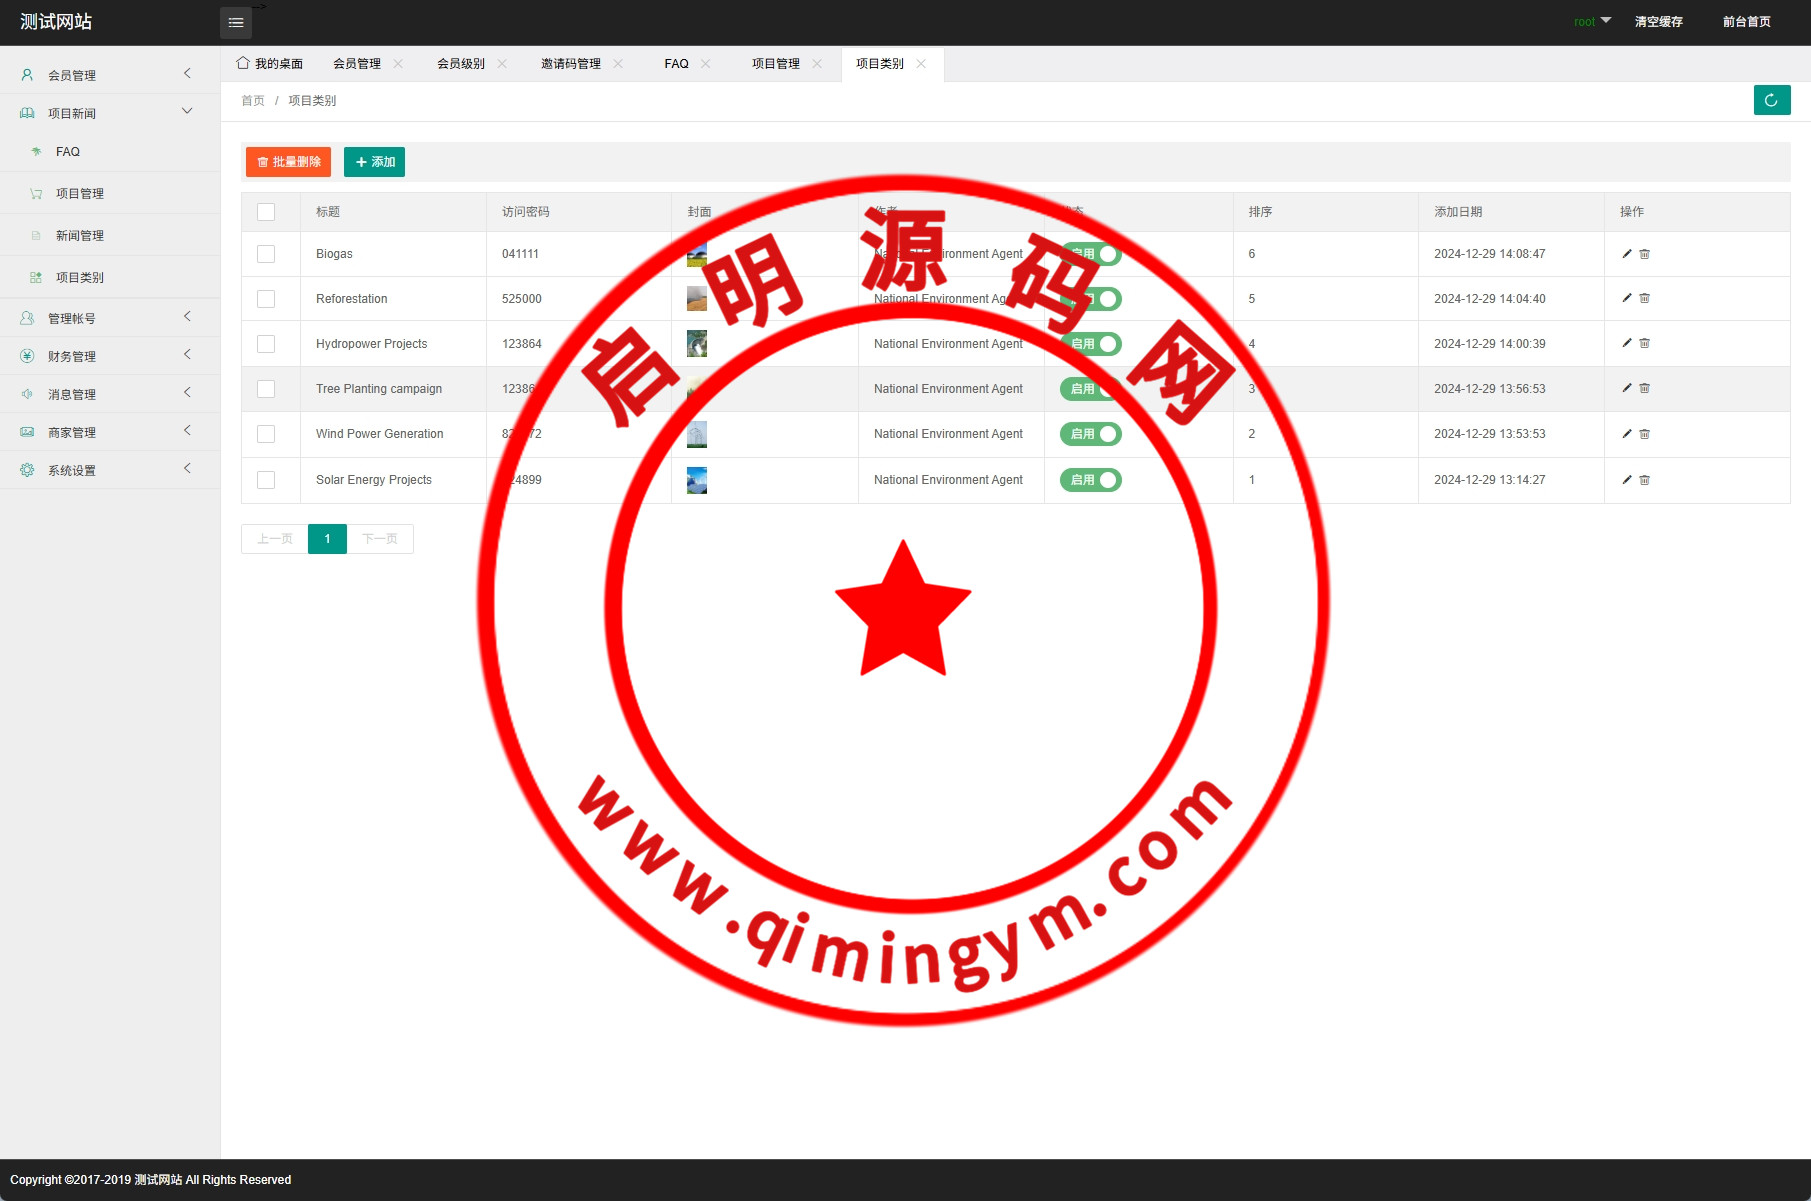Image resolution: width=1811 pixels, height=1201 pixels.
Task: Click the hamburger menu icon in header
Action: click(236, 23)
